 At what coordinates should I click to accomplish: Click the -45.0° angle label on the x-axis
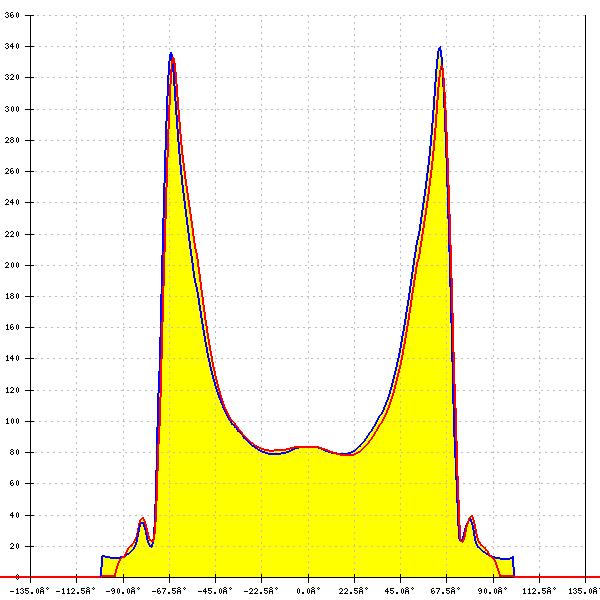[x=215, y=591]
